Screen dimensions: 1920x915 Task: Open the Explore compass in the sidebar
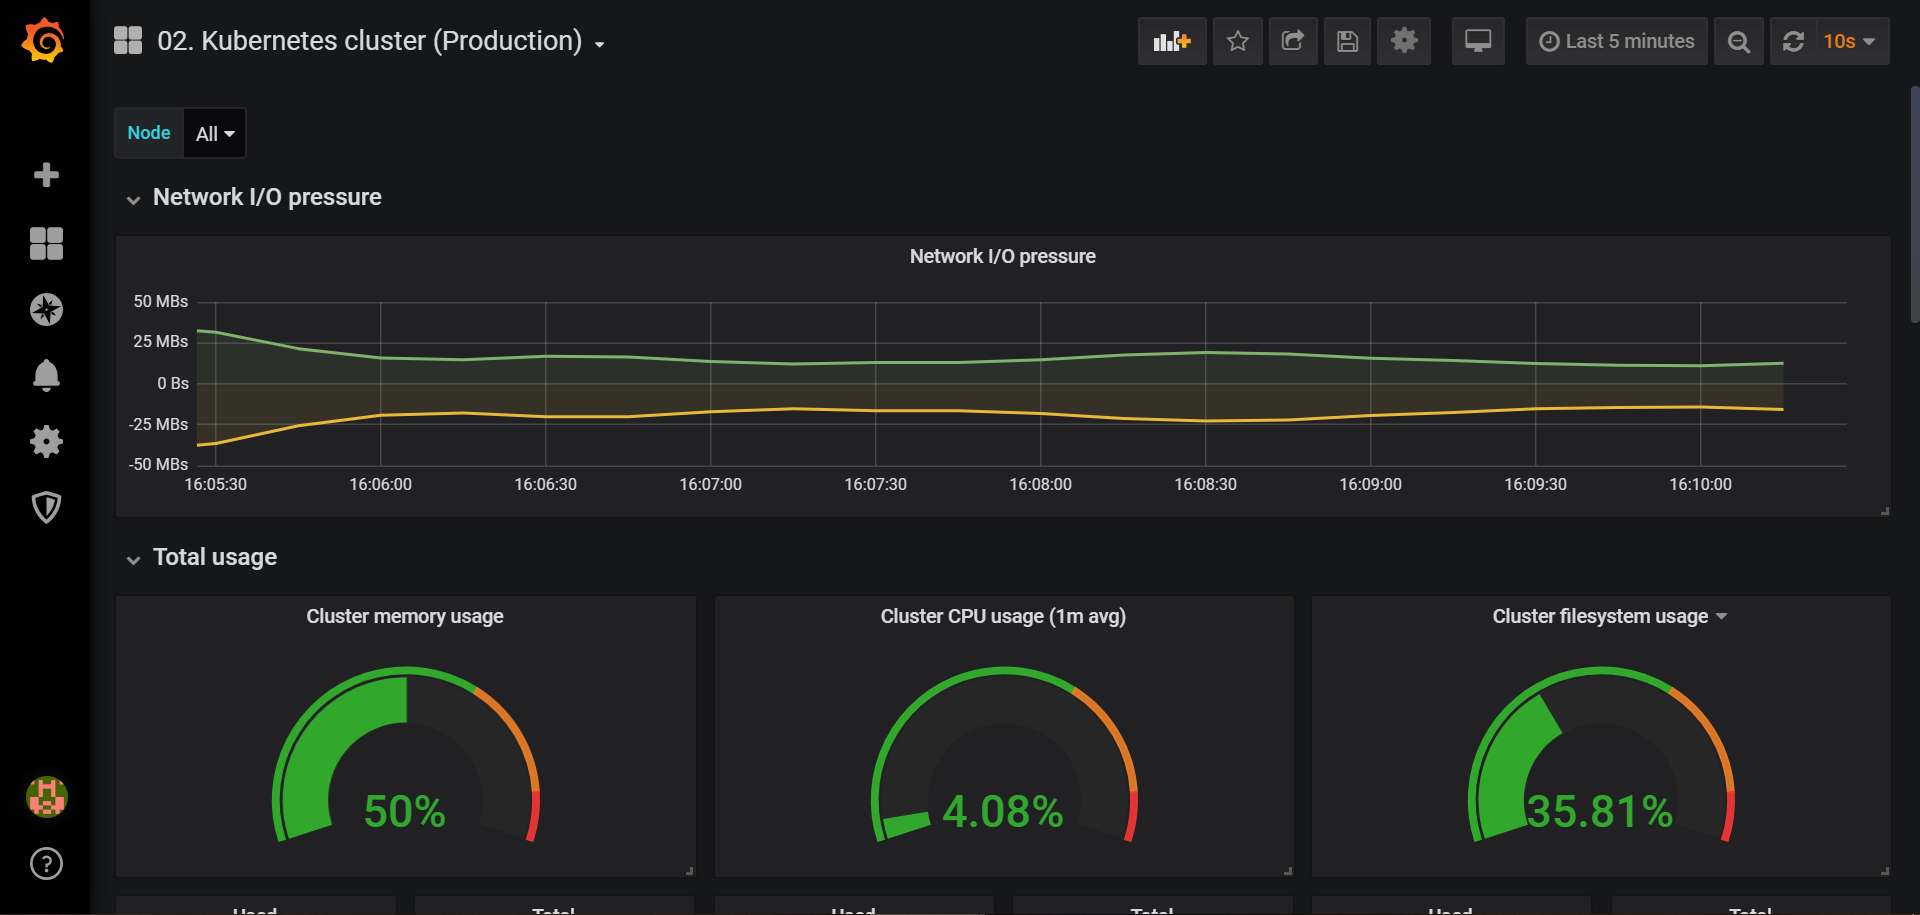coord(46,309)
